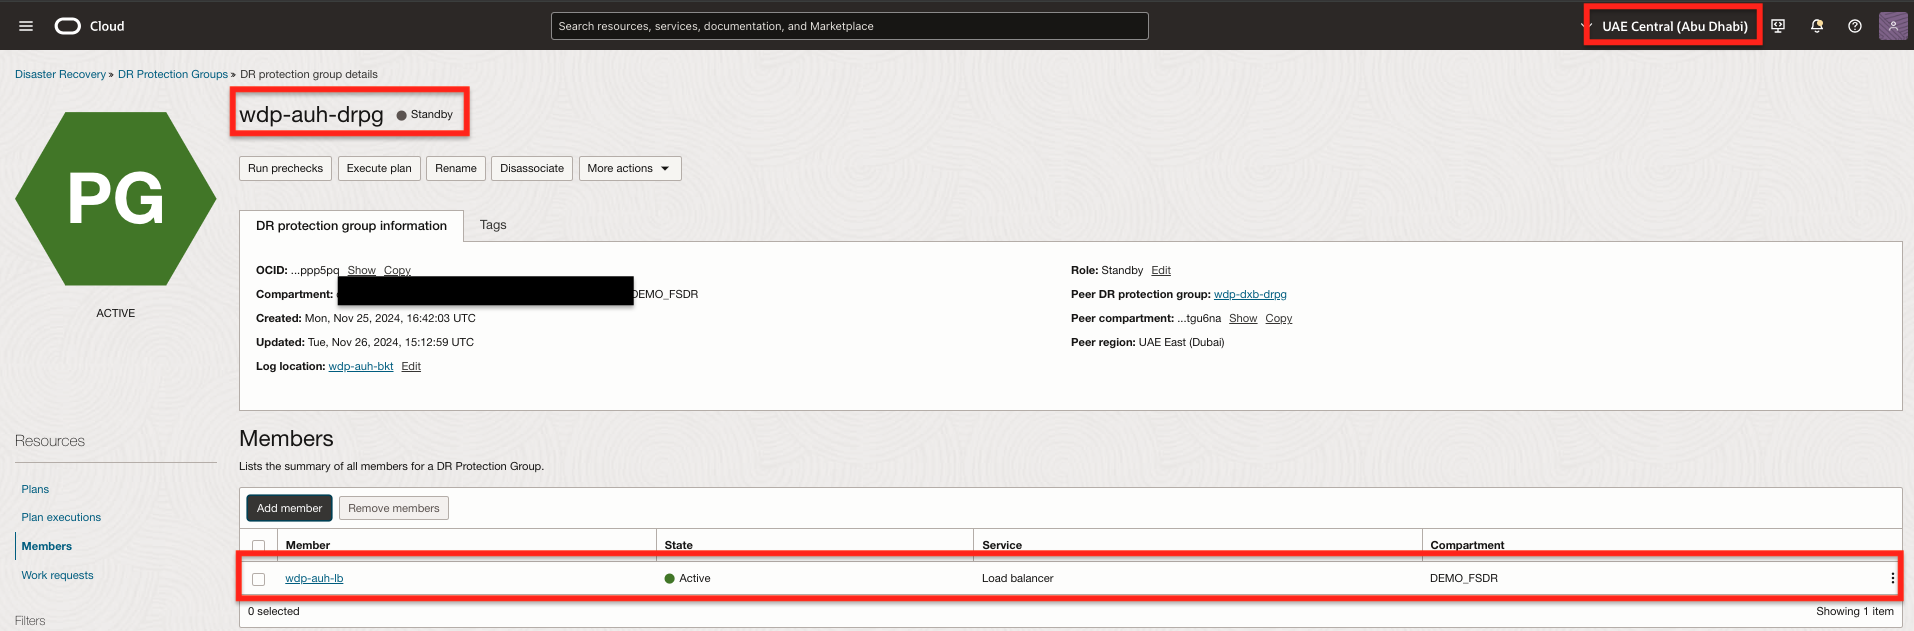Open the help question mark icon
The image size is (1914, 631).
(x=1855, y=26)
